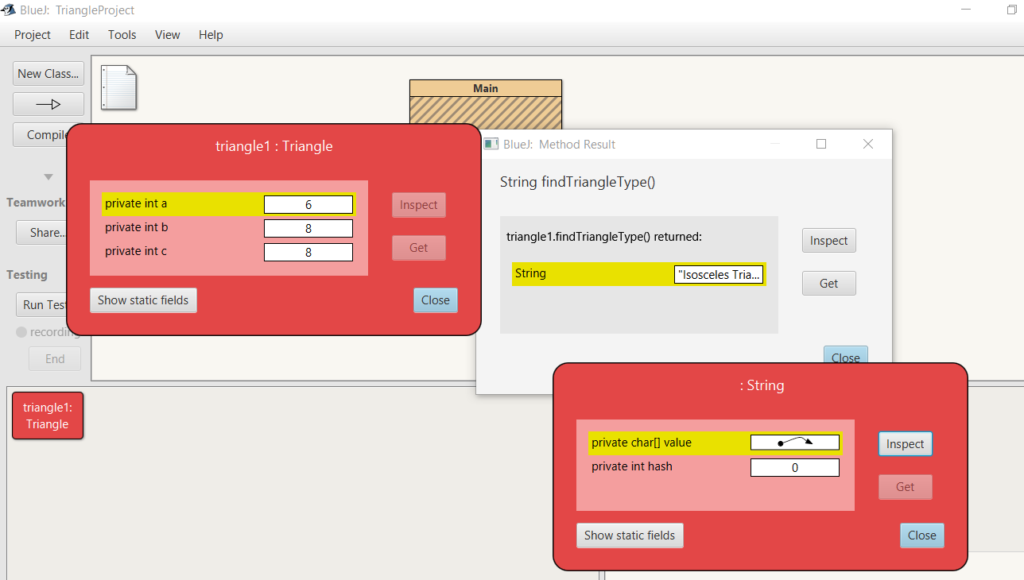This screenshot has width=1024, height=580.
Task: Collapse the sidebar using the small triangle
Action: click(47, 178)
